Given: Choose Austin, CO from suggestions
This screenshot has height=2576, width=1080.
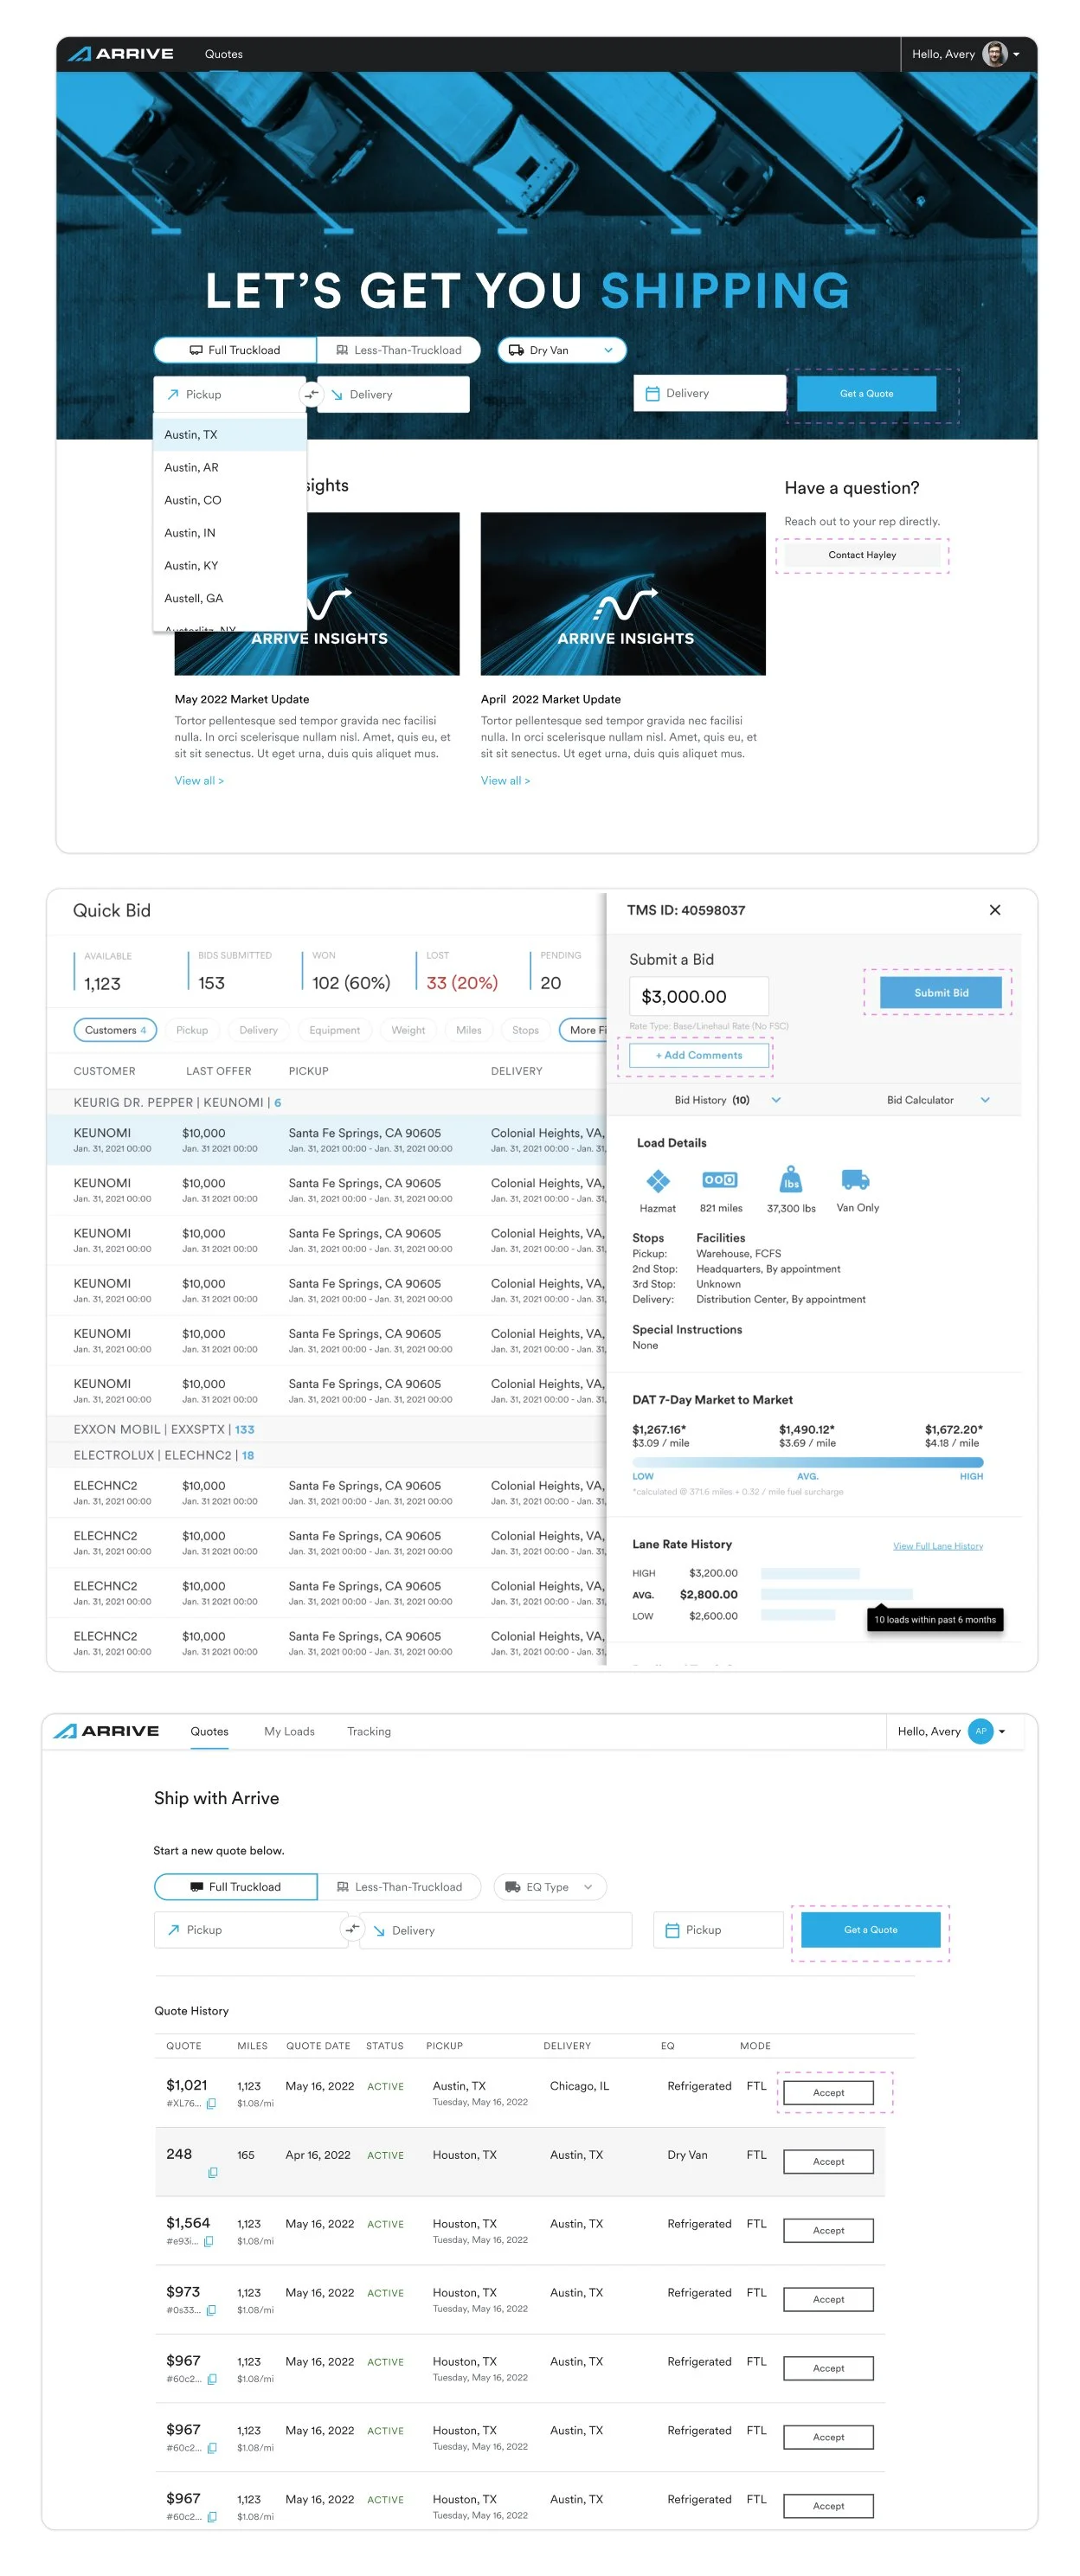Looking at the screenshot, I should click(x=230, y=500).
